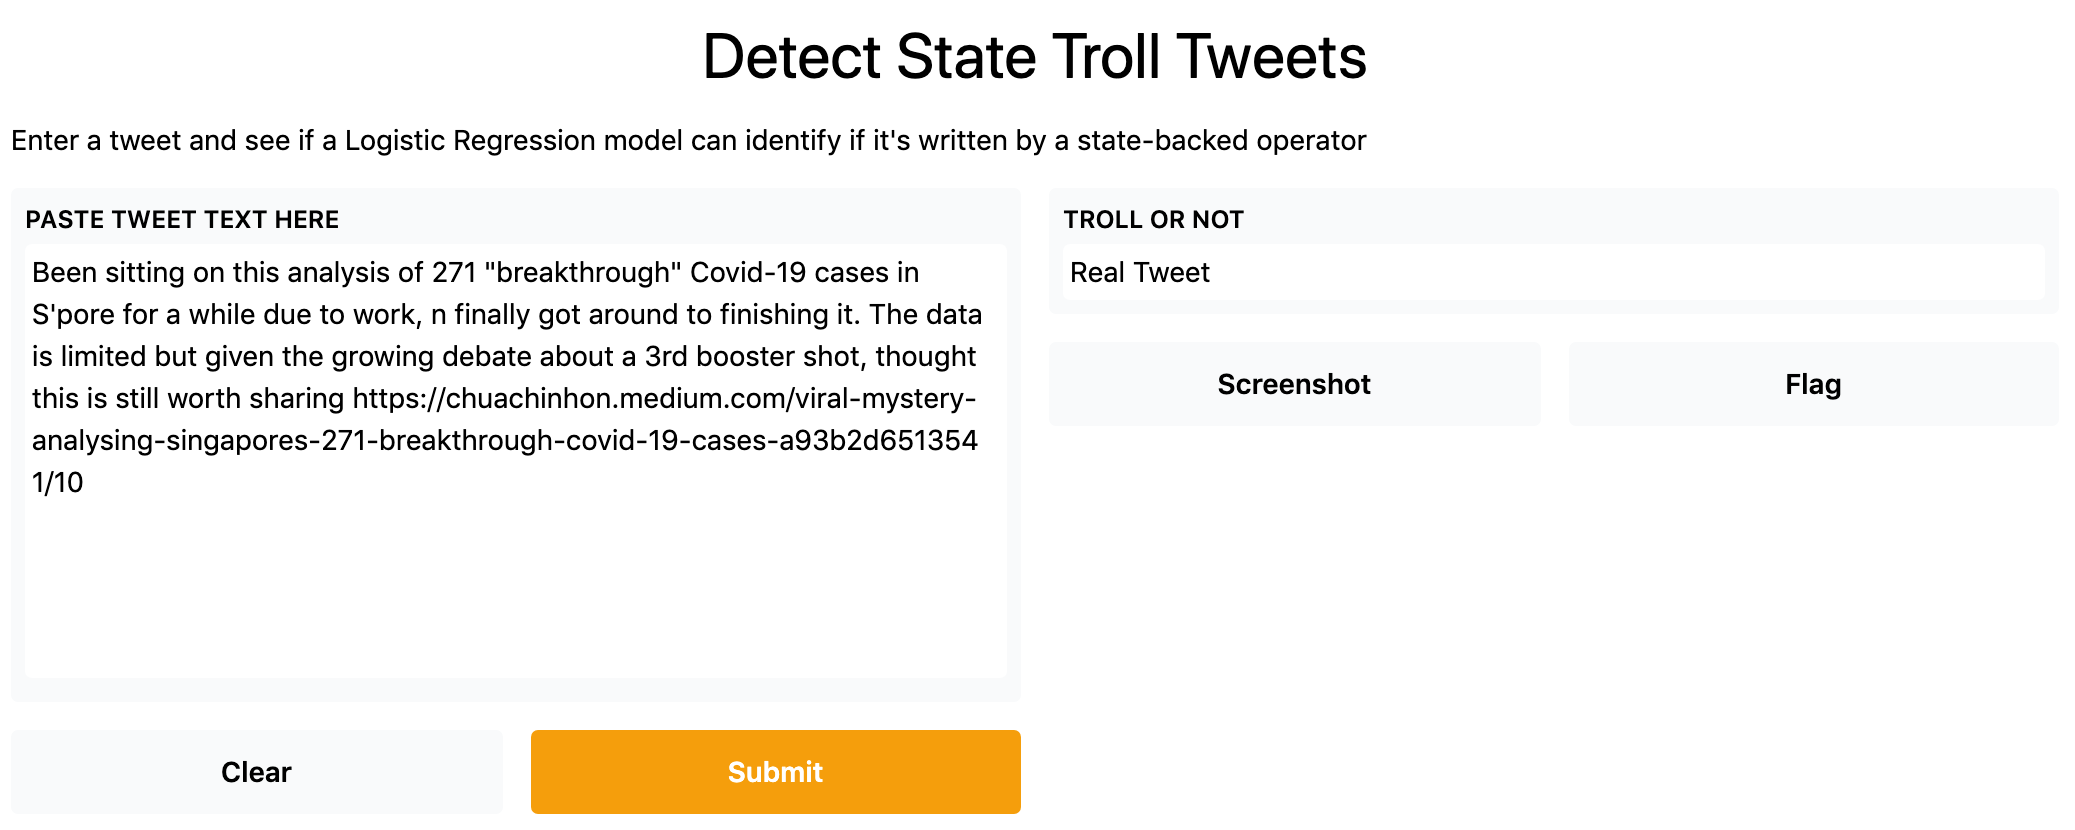Screen dimensions: 2075x830
Task: Click the orange Submit button
Action: point(775,772)
